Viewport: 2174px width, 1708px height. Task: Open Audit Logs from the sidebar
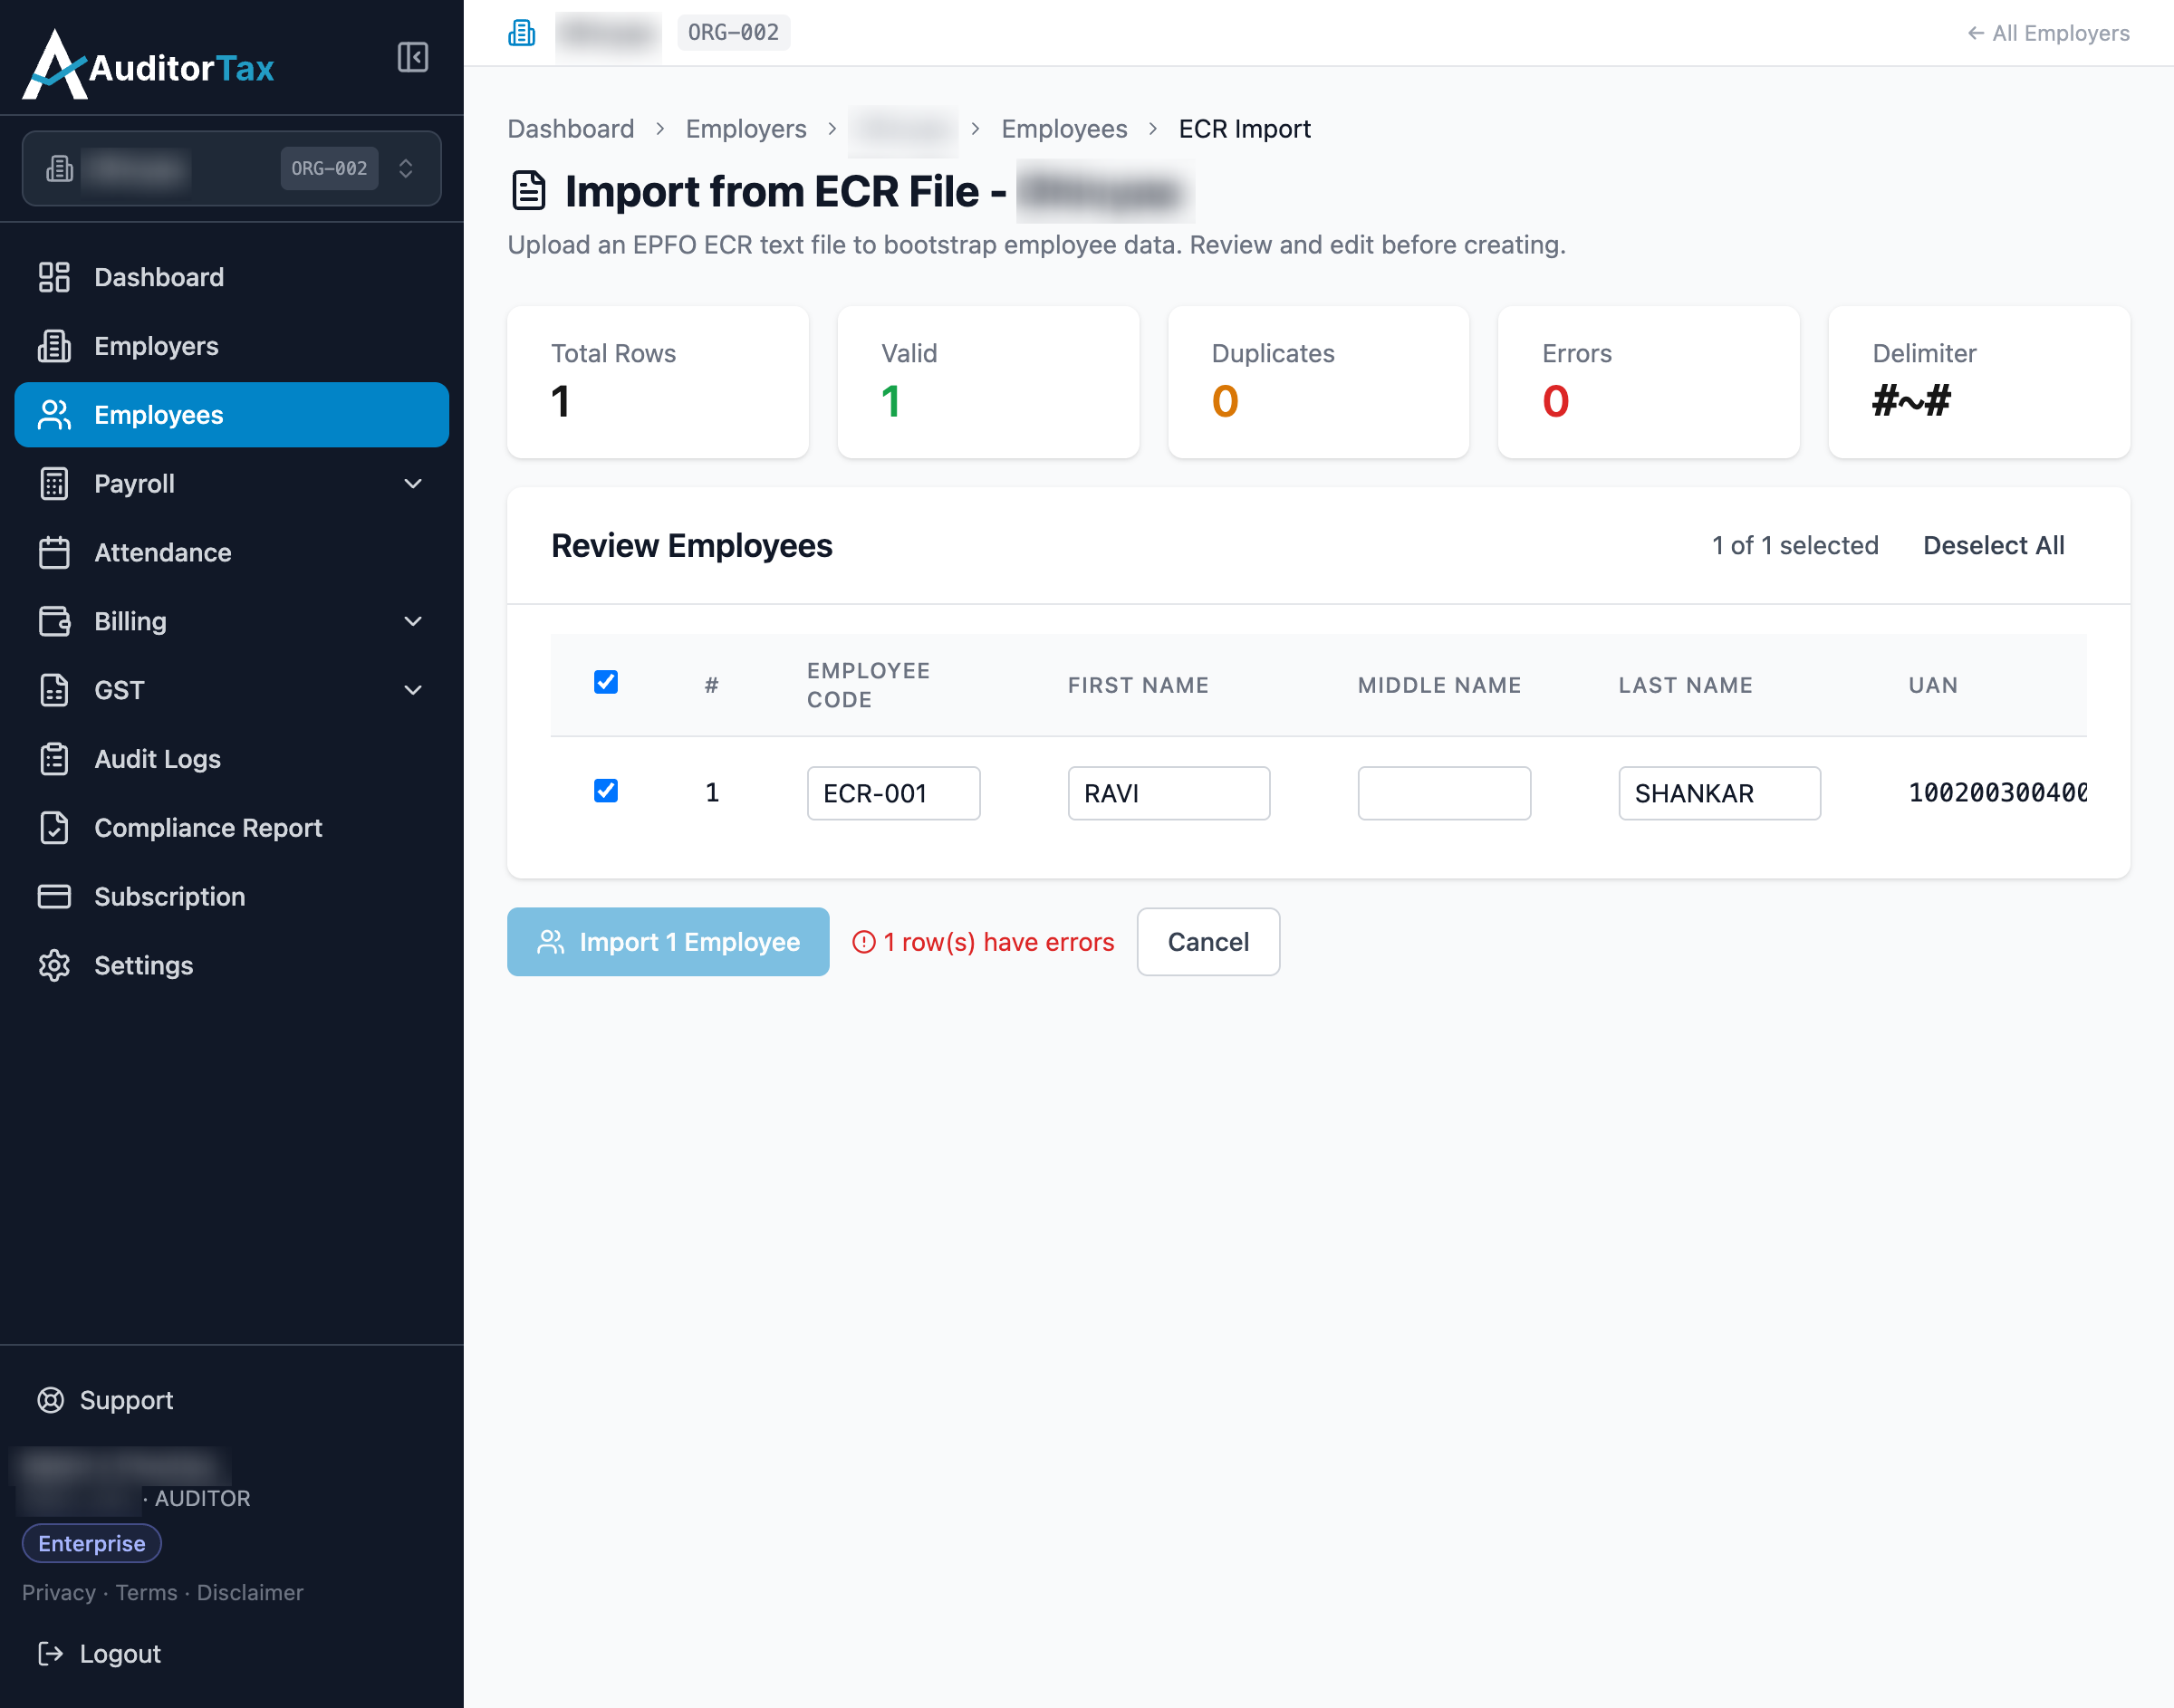[x=232, y=759]
